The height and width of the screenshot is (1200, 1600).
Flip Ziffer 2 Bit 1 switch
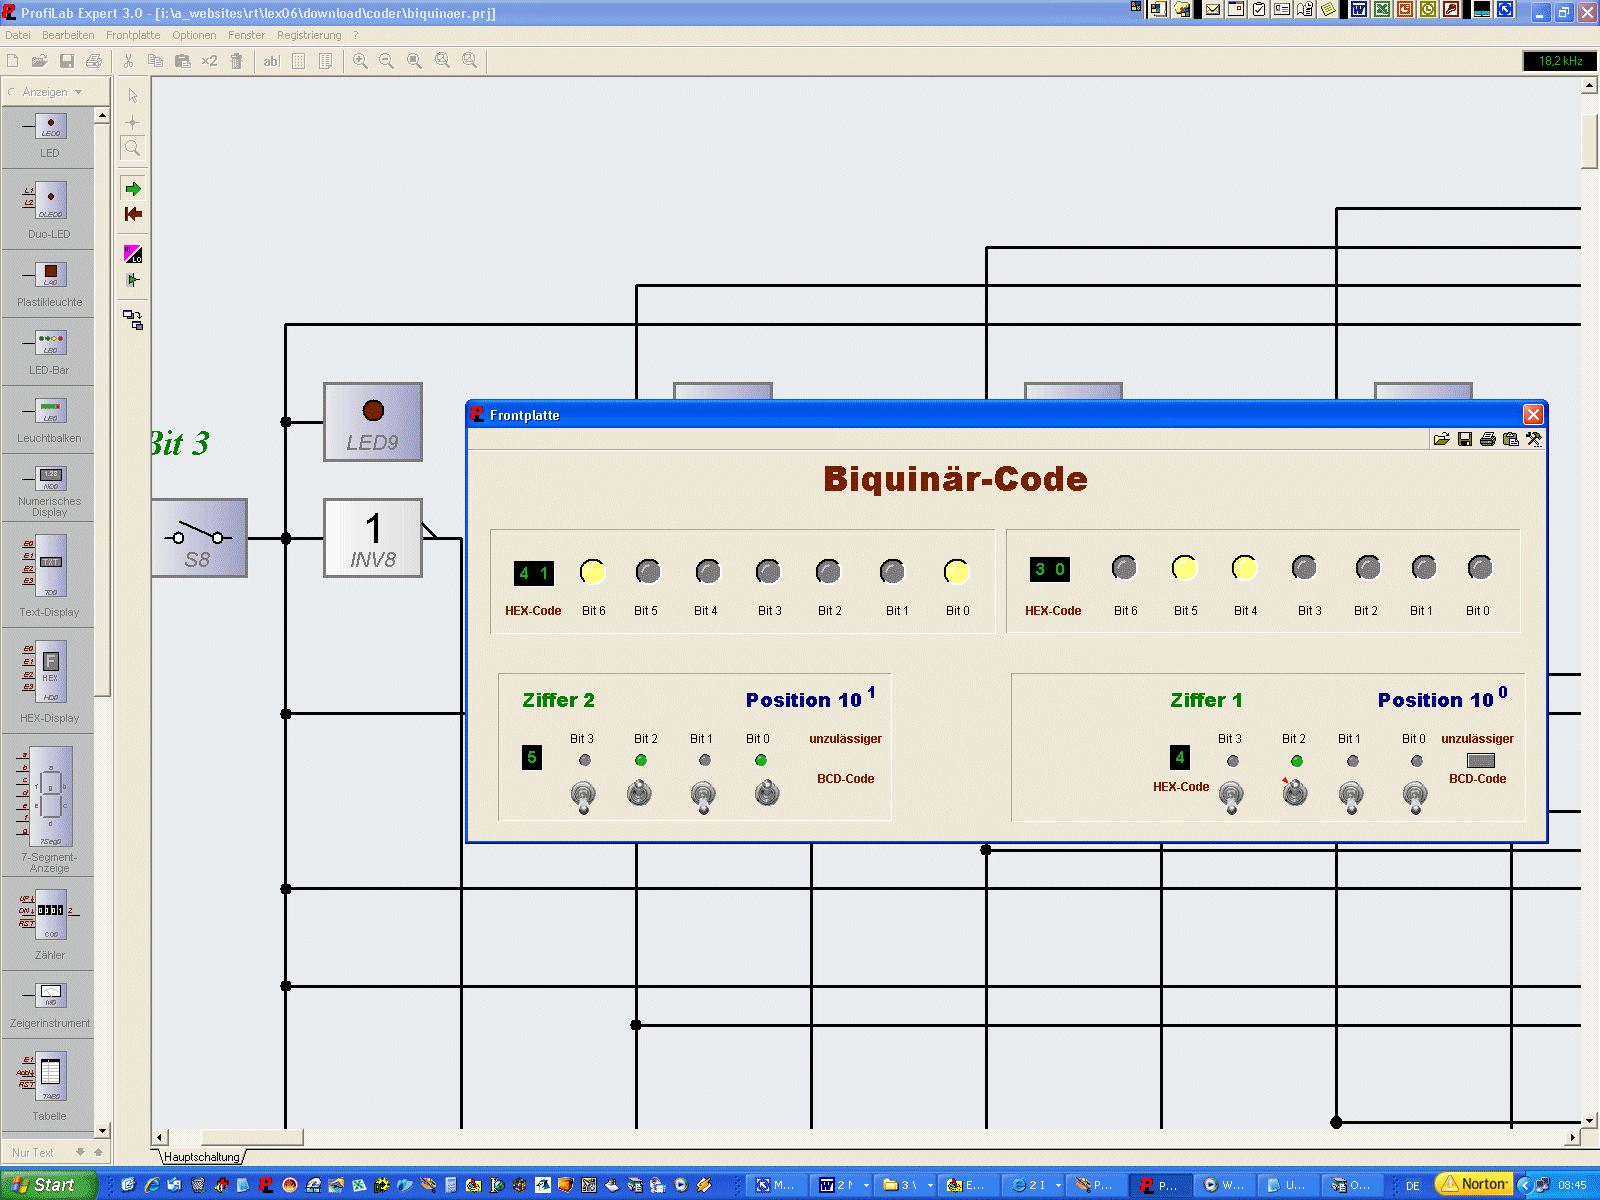703,795
